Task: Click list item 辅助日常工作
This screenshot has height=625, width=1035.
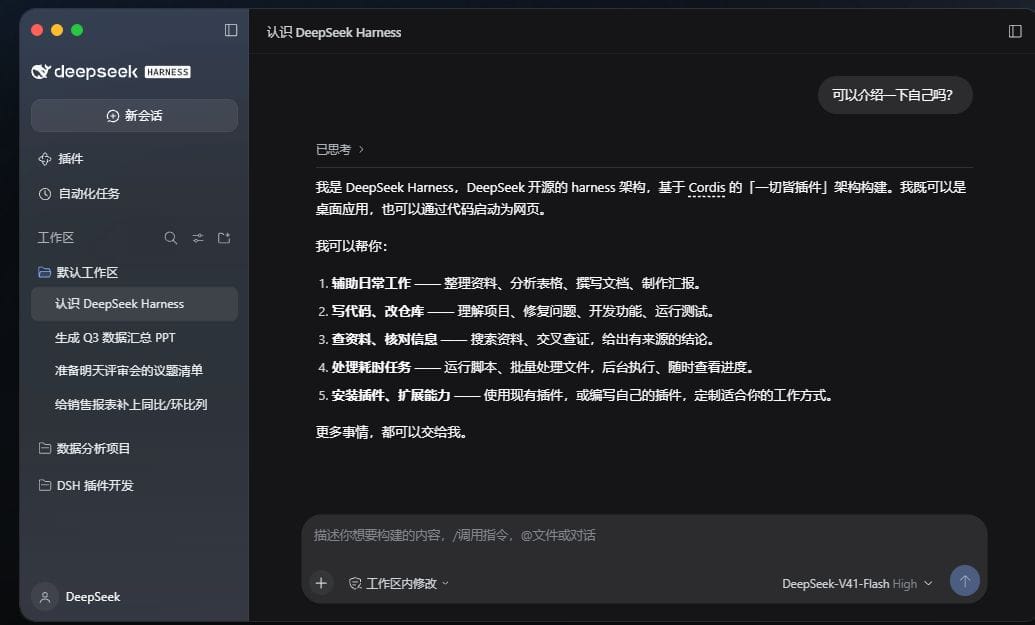Action: point(371,283)
